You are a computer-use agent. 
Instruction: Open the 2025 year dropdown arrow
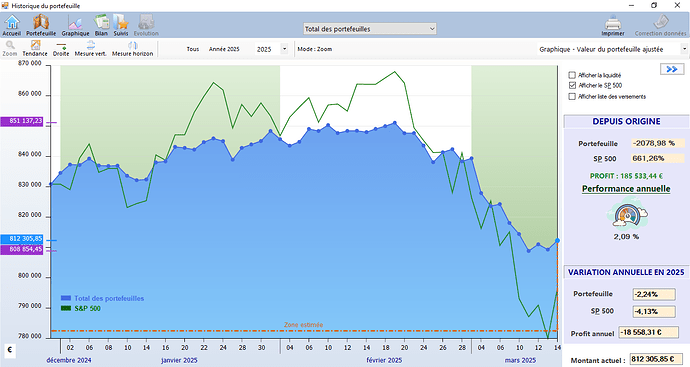284,49
